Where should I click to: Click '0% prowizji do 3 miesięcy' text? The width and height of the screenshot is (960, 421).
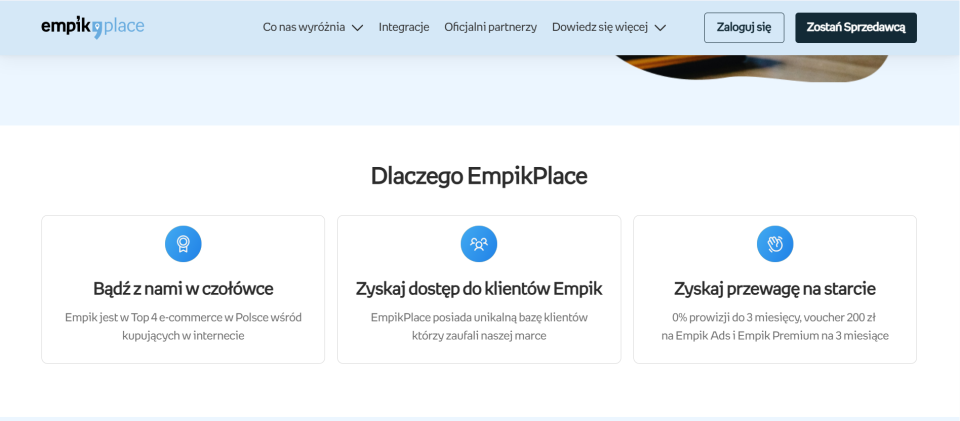[775, 326]
